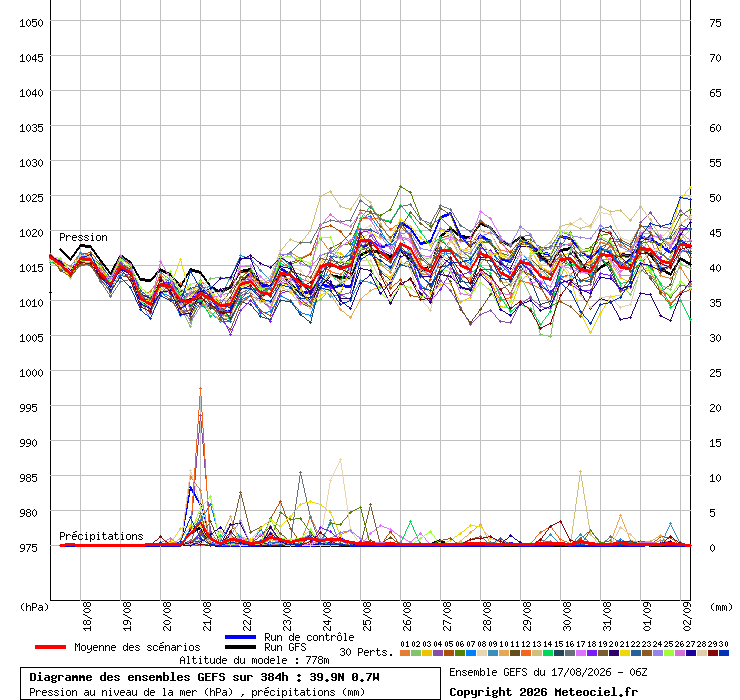Click the red Moyenne des scénarios legend line
The height and width of the screenshot is (700, 740).
pos(50,647)
